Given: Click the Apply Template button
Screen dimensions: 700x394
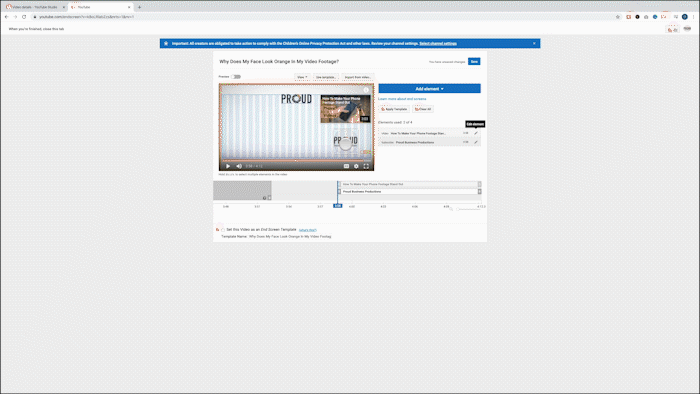Looking at the screenshot, I should tap(394, 109).
